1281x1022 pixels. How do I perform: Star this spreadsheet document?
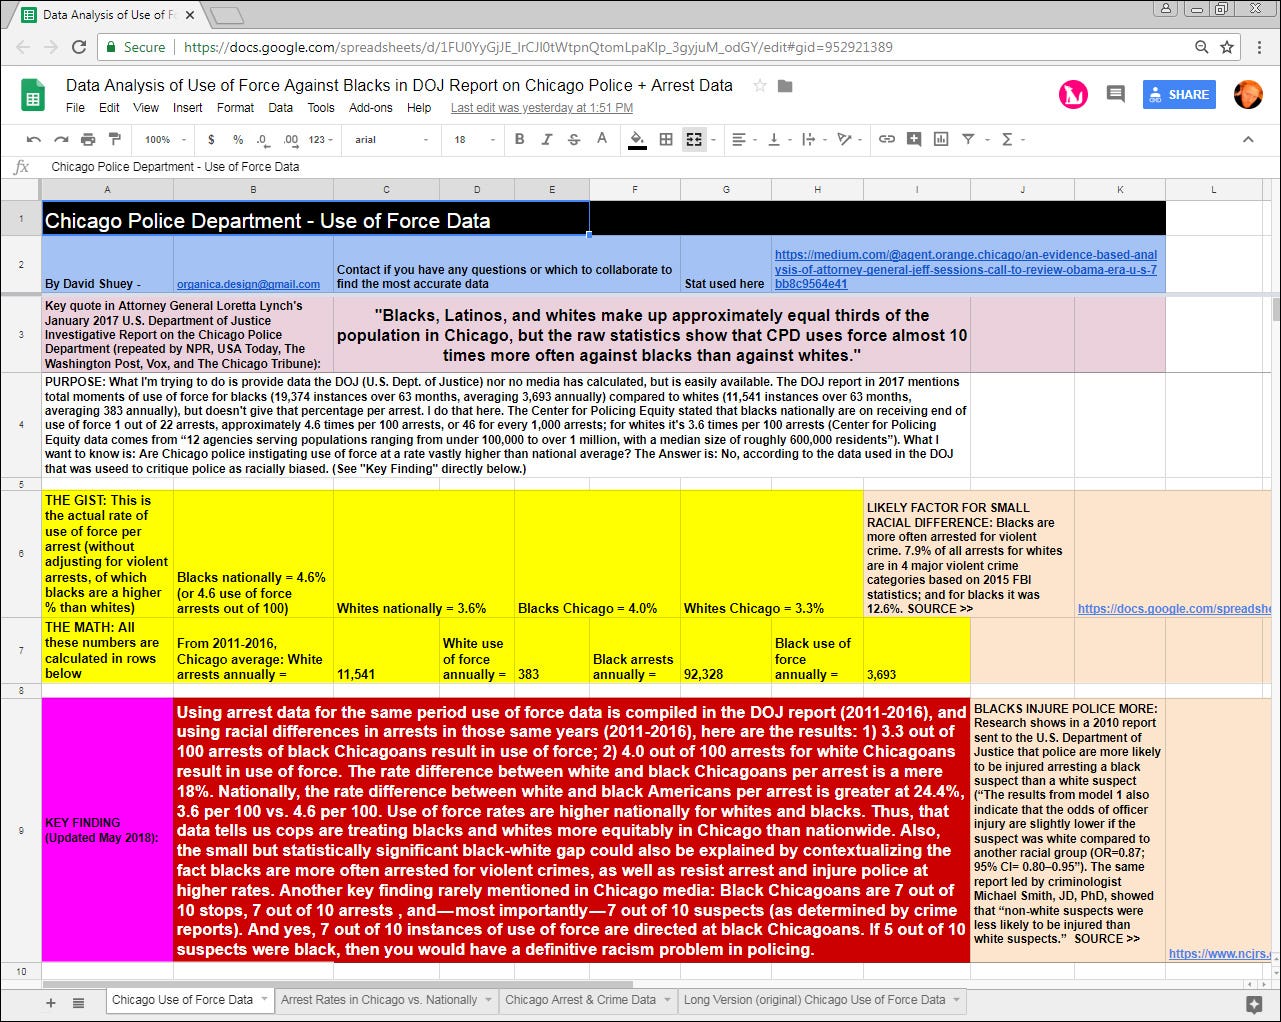760,86
